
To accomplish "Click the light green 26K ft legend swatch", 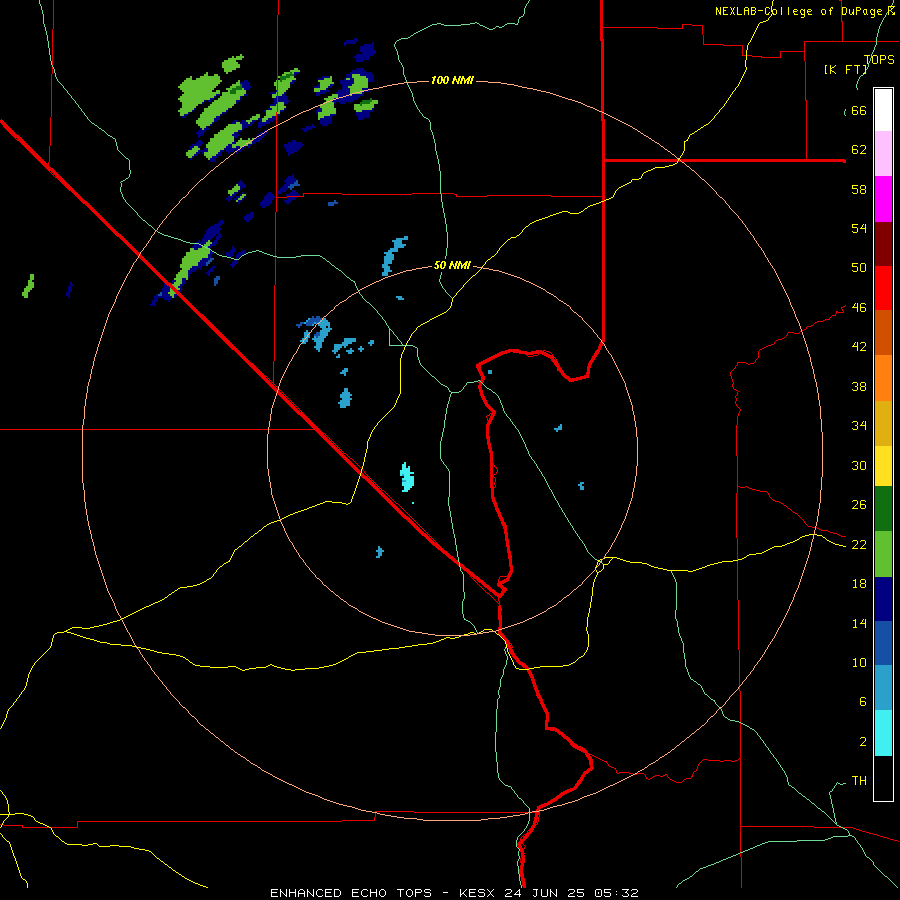I will pyautogui.click(x=883, y=554).
